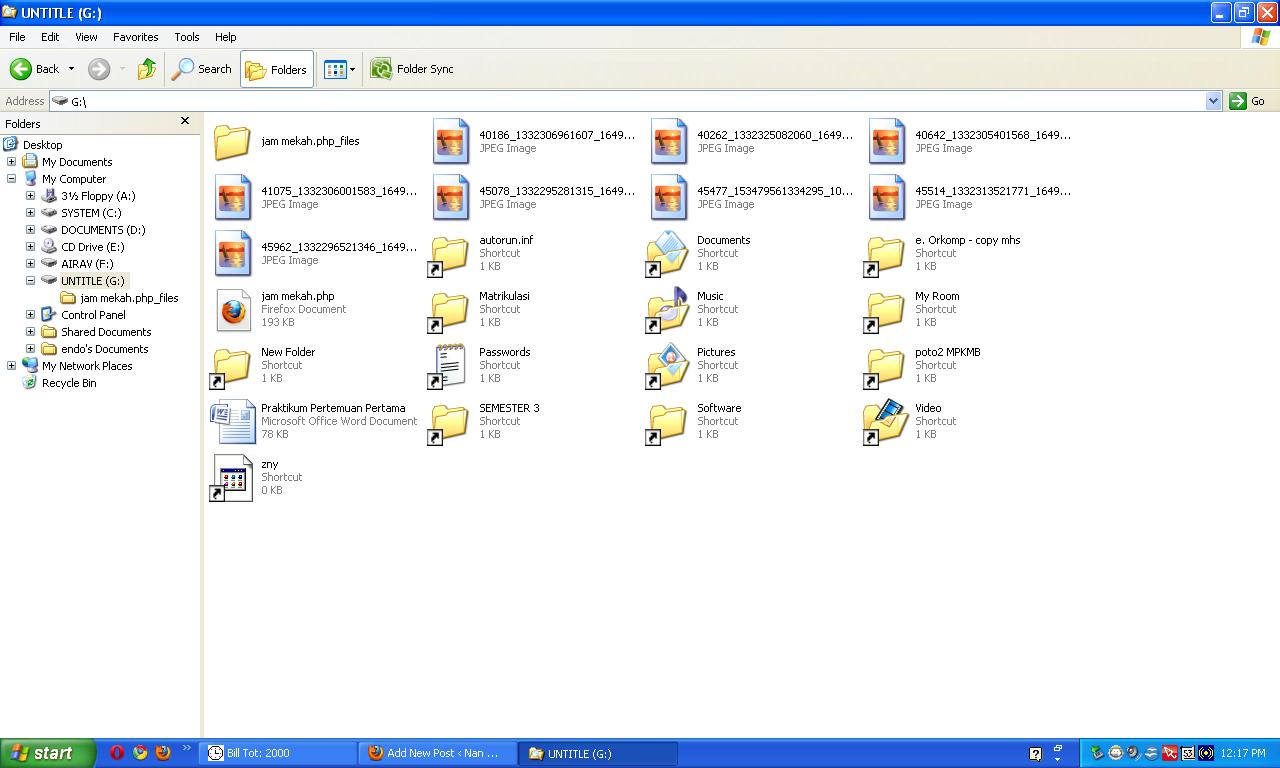Open the View menu
Image resolution: width=1280 pixels, height=768 pixels.
[86, 37]
